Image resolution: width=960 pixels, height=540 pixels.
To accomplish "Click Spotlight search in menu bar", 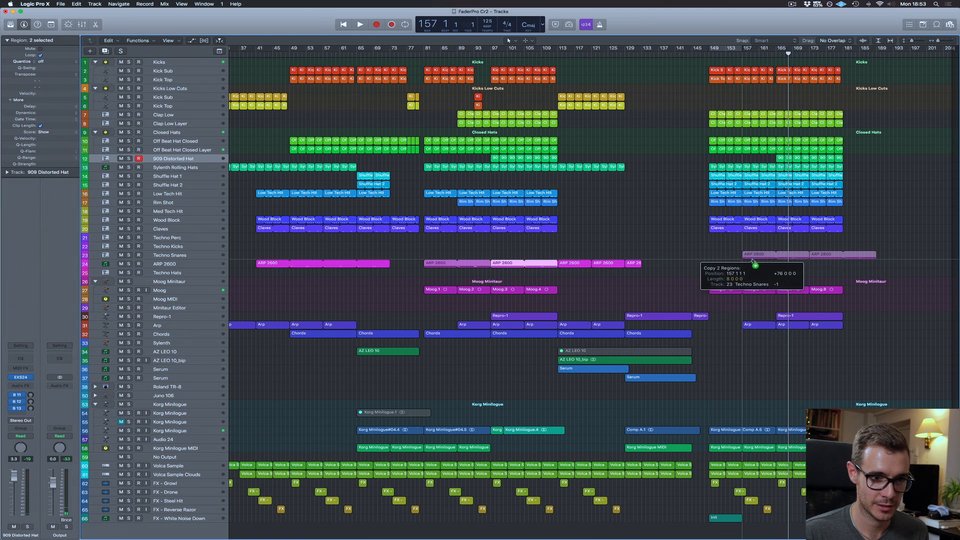I will pos(936,4).
